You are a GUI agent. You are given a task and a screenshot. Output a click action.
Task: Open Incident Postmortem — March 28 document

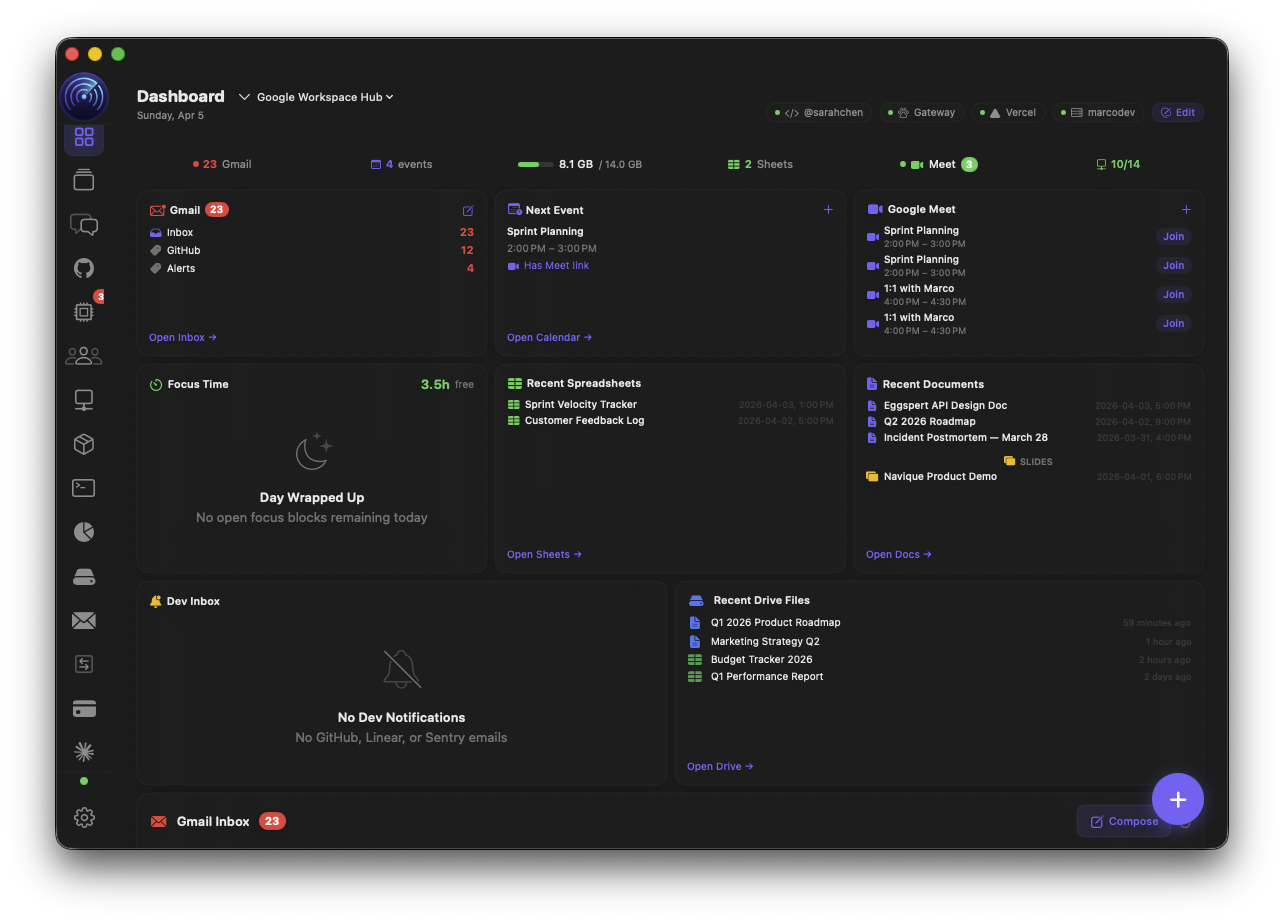(x=1029, y=438)
